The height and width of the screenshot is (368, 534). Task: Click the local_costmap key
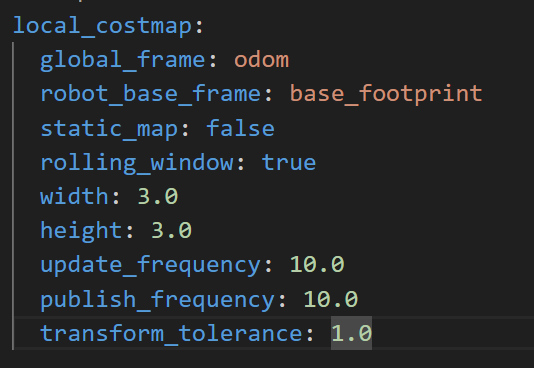[102, 26]
